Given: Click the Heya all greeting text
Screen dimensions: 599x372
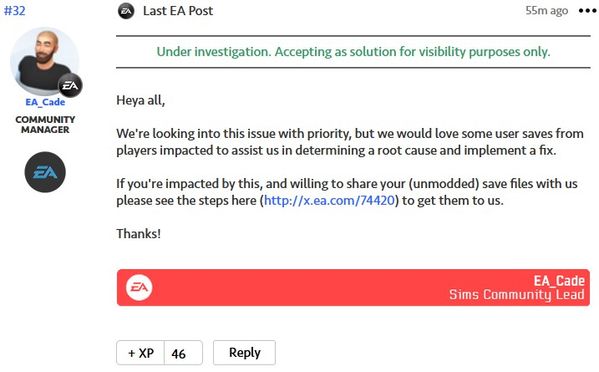Looking at the screenshot, I should pos(141,100).
